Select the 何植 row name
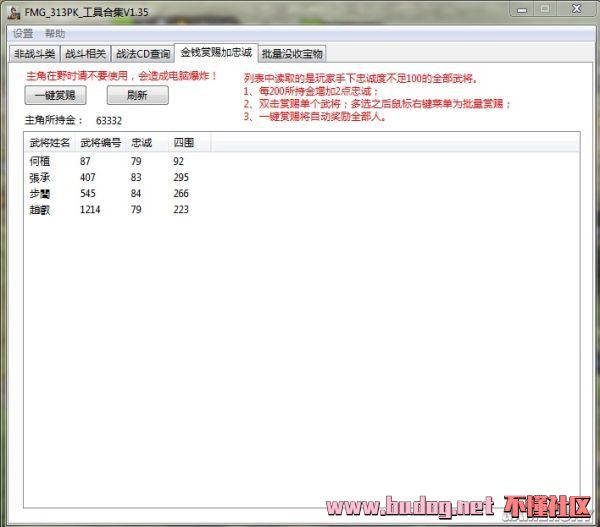 point(39,161)
